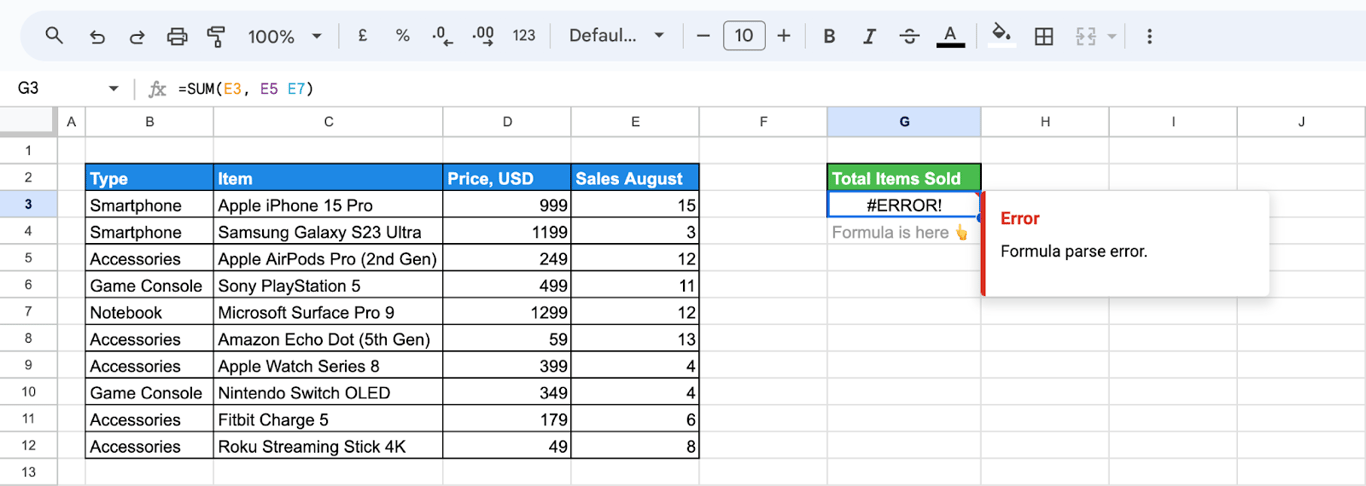This screenshot has height=486, width=1366.
Task: Redo the last action
Action: pos(137,36)
